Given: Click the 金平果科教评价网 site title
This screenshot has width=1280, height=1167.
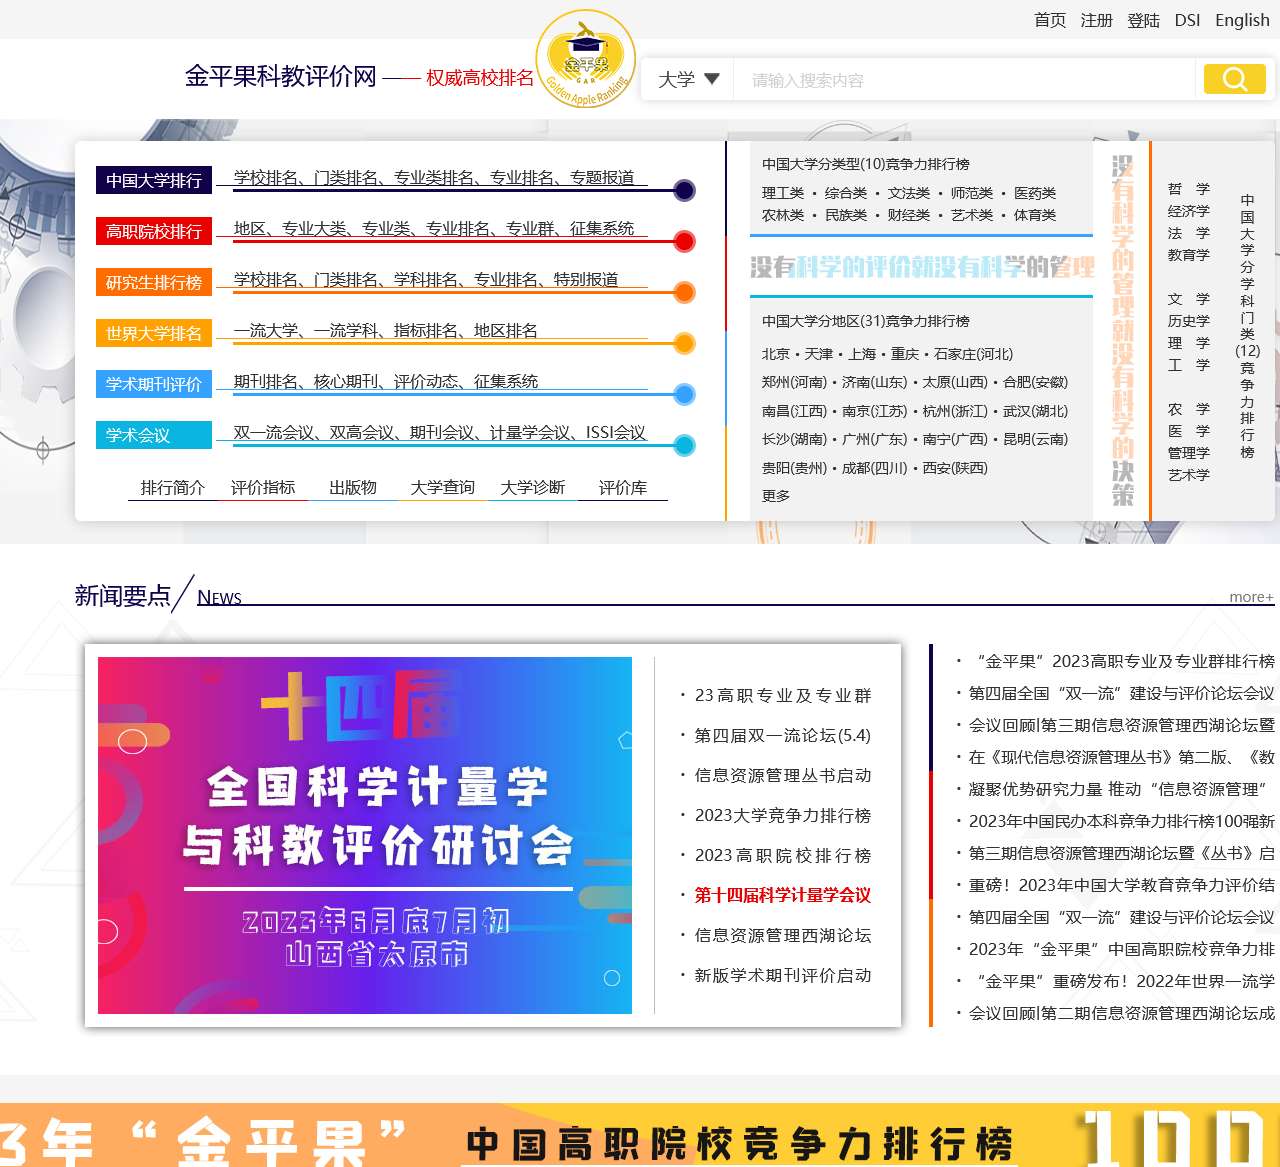Looking at the screenshot, I should [281, 77].
